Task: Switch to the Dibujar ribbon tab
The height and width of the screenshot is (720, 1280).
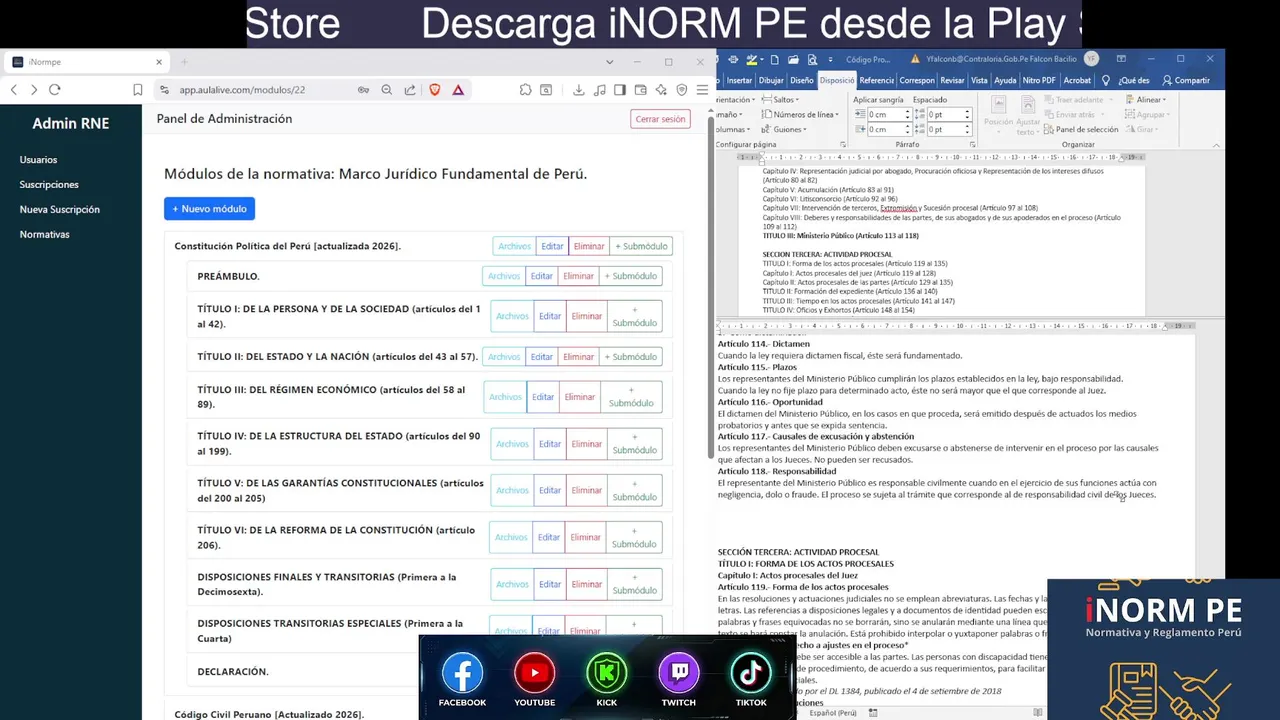Action: tap(771, 80)
